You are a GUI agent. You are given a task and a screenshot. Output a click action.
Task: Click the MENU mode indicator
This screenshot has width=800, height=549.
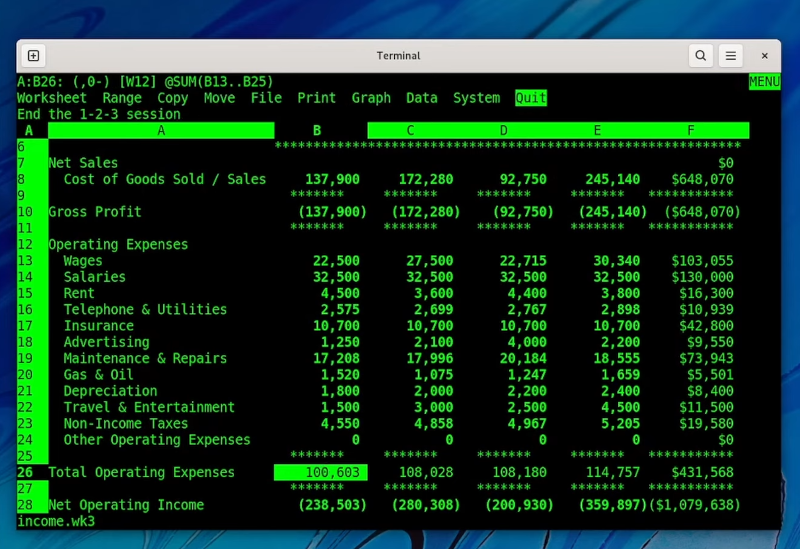pyautogui.click(x=764, y=82)
